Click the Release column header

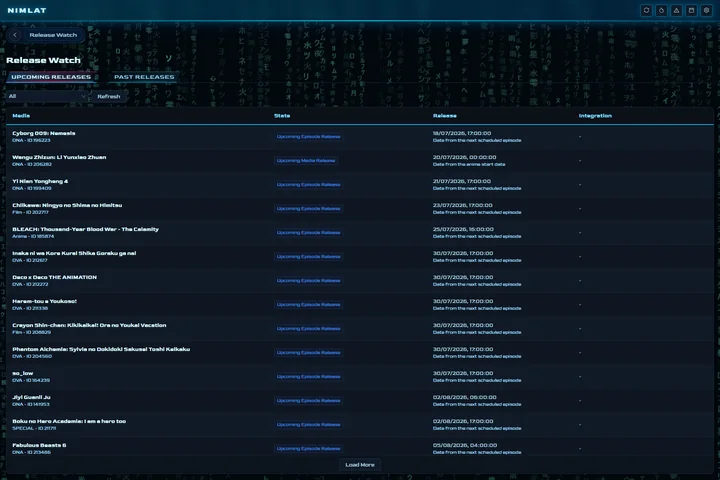coord(444,116)
